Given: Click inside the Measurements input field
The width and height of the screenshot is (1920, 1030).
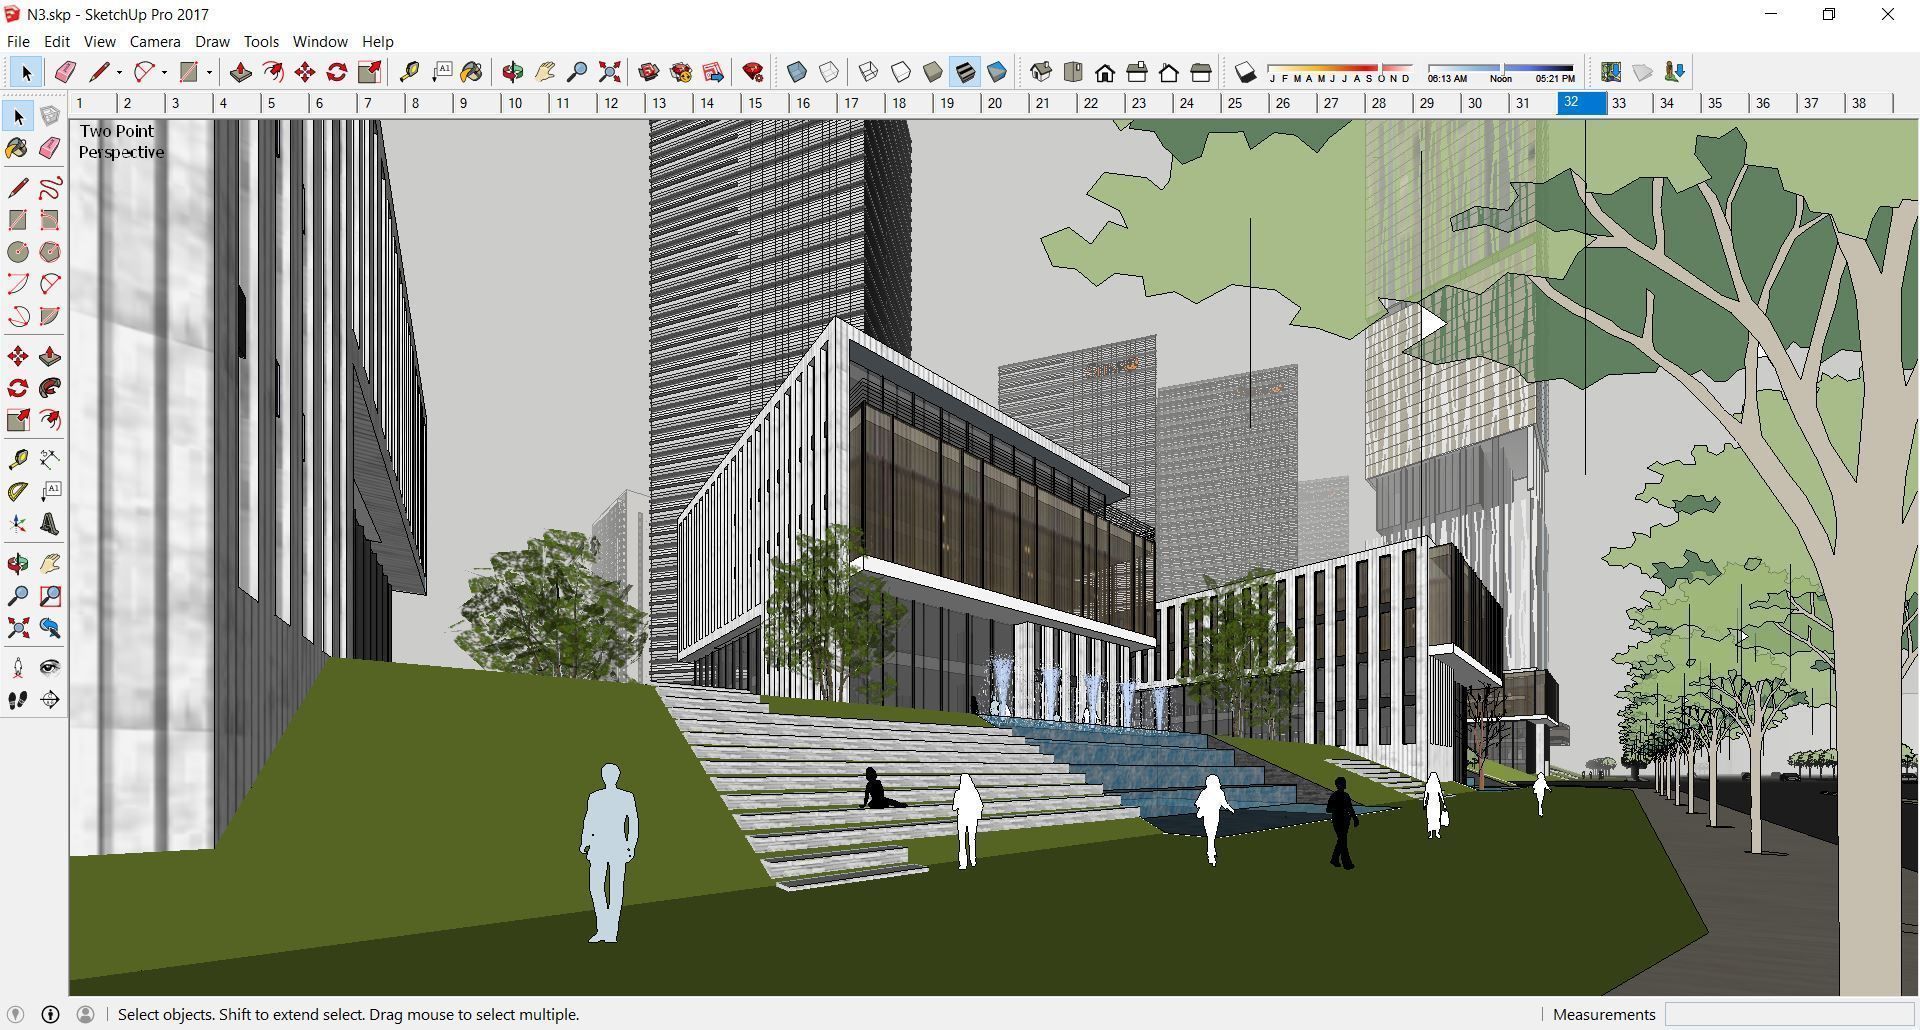Looking at the screenshot, I should [x=1790, y=1014].
